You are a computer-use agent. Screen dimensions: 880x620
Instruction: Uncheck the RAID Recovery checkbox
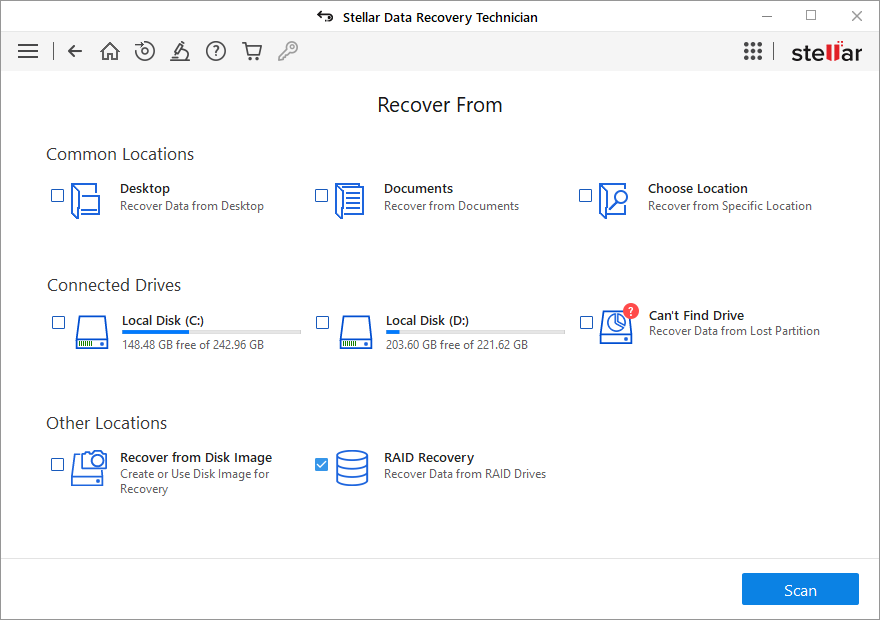pyautogui.click(x=322, y=464)
